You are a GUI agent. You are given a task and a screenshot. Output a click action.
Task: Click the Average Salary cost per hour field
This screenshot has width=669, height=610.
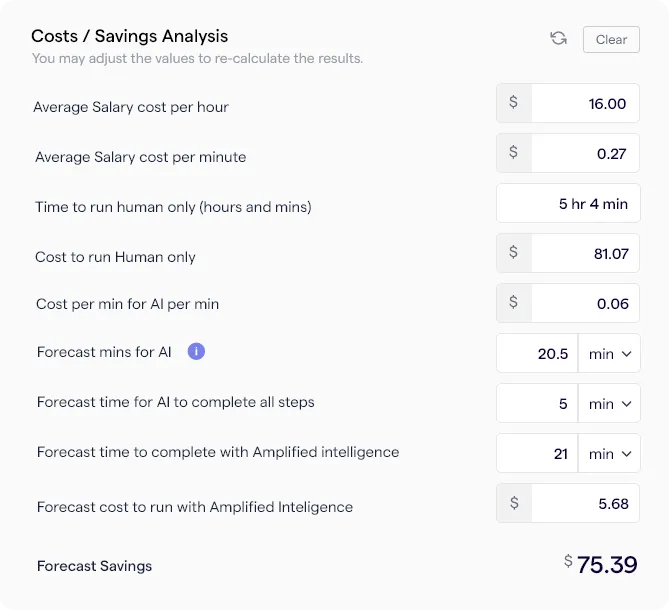(585, 103)
